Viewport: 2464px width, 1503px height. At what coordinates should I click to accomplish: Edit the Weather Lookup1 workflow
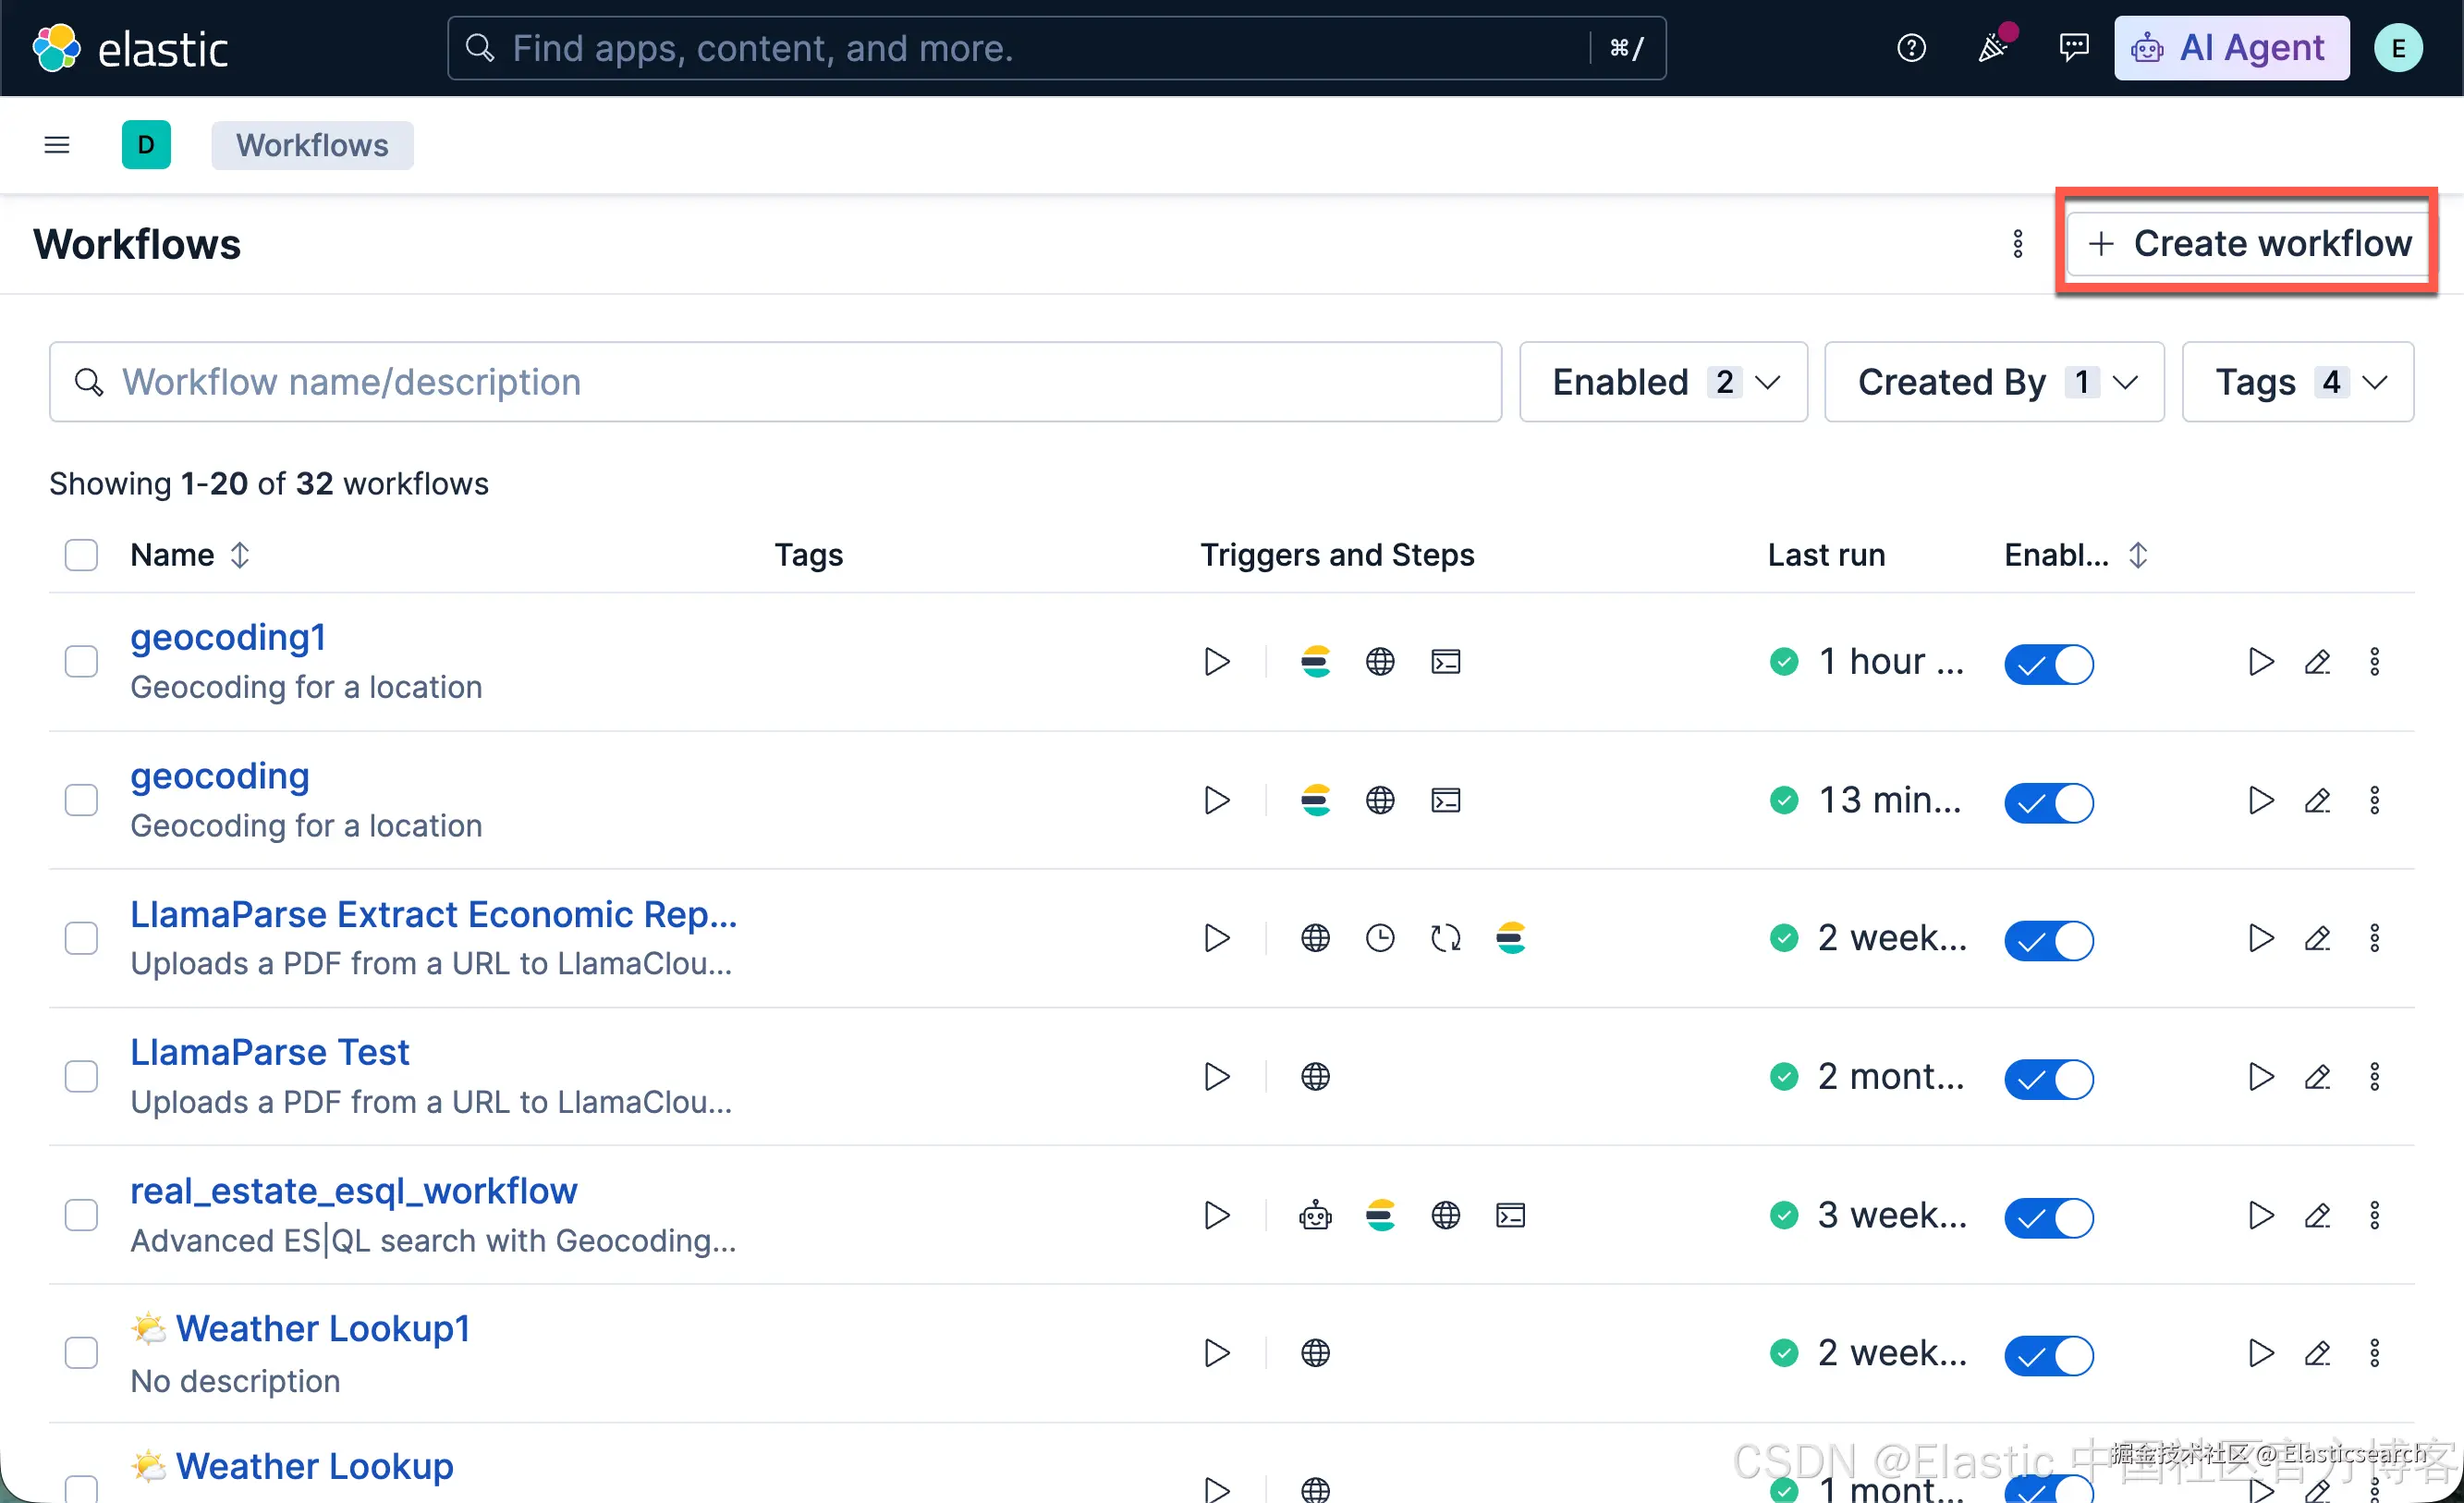[2317, 1353]
